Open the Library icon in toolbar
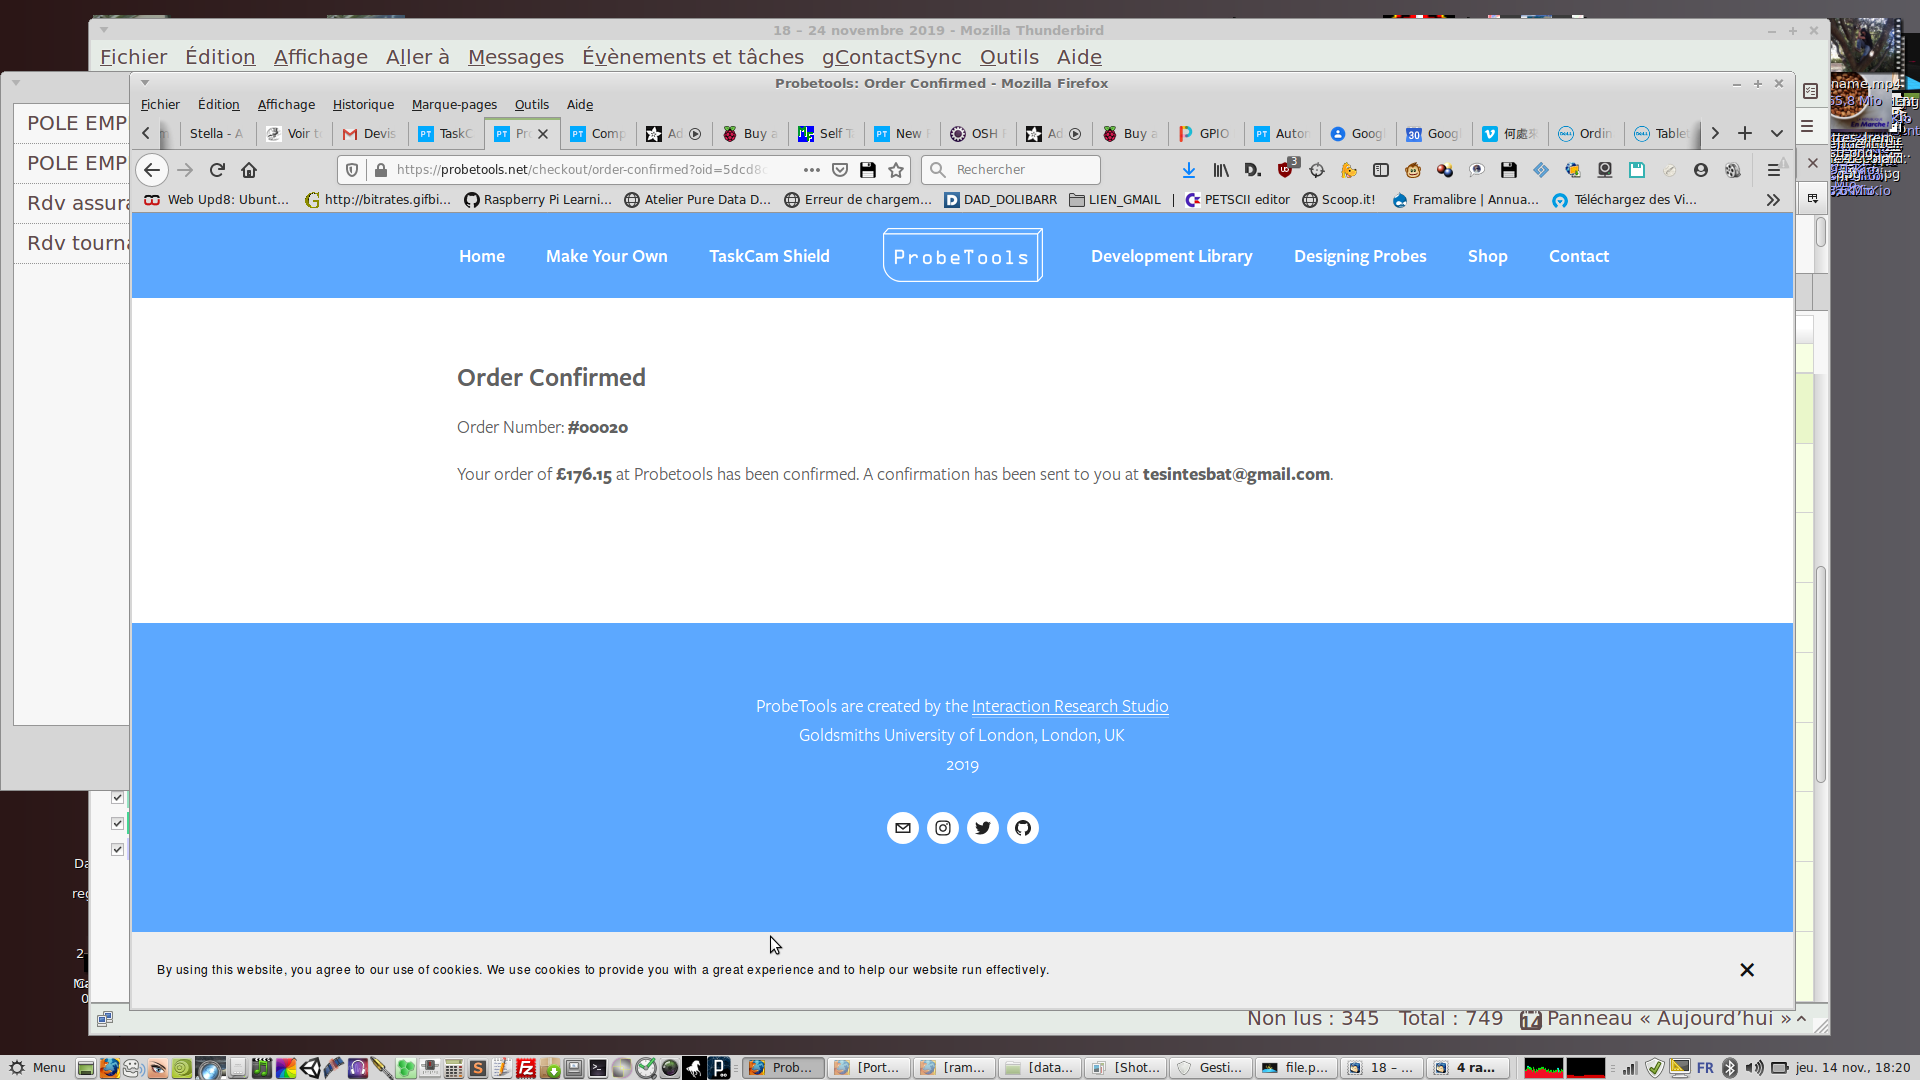Image resolution: width=1920 pixels, height=1080 pixels. click(x=1220, y=170)
